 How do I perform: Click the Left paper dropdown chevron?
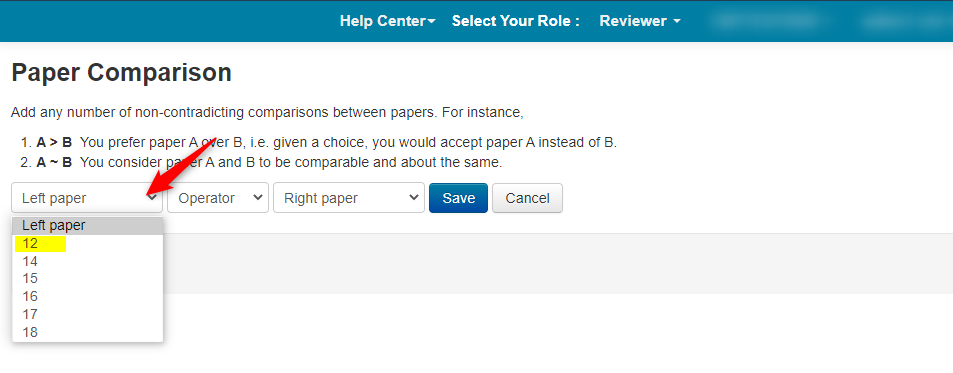pyautogui.click(x=153, y=198)
